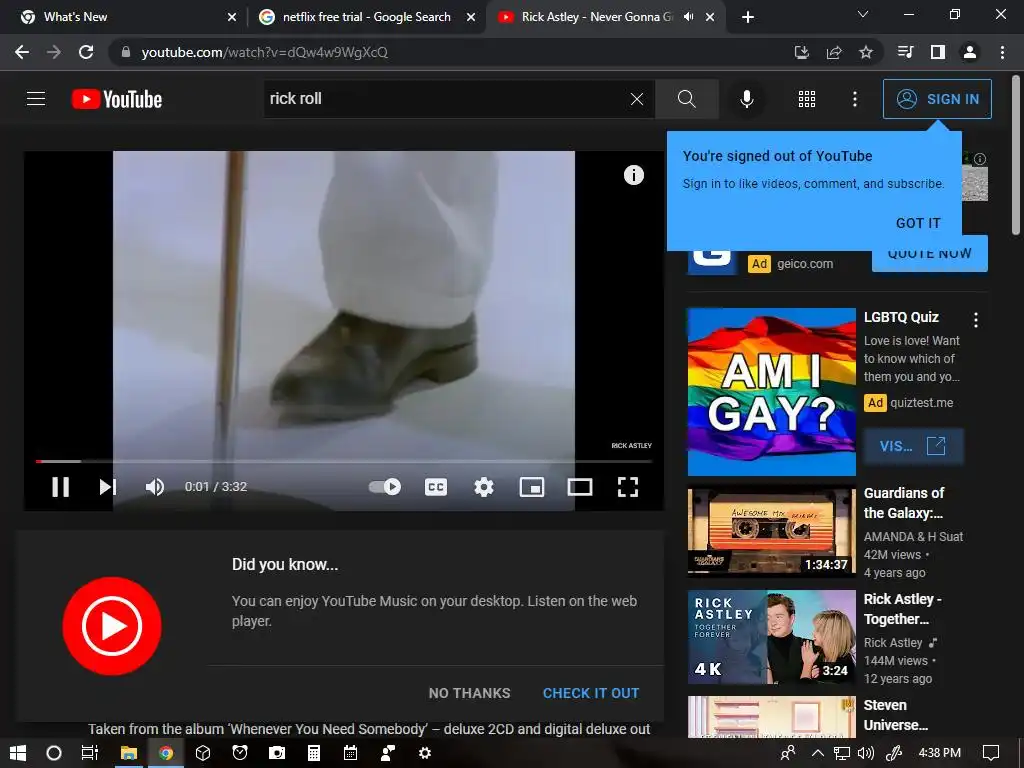The width and height of the screenshot is (1024, 768).
Task: Toggle the autoplay switch
Action: 385,487
